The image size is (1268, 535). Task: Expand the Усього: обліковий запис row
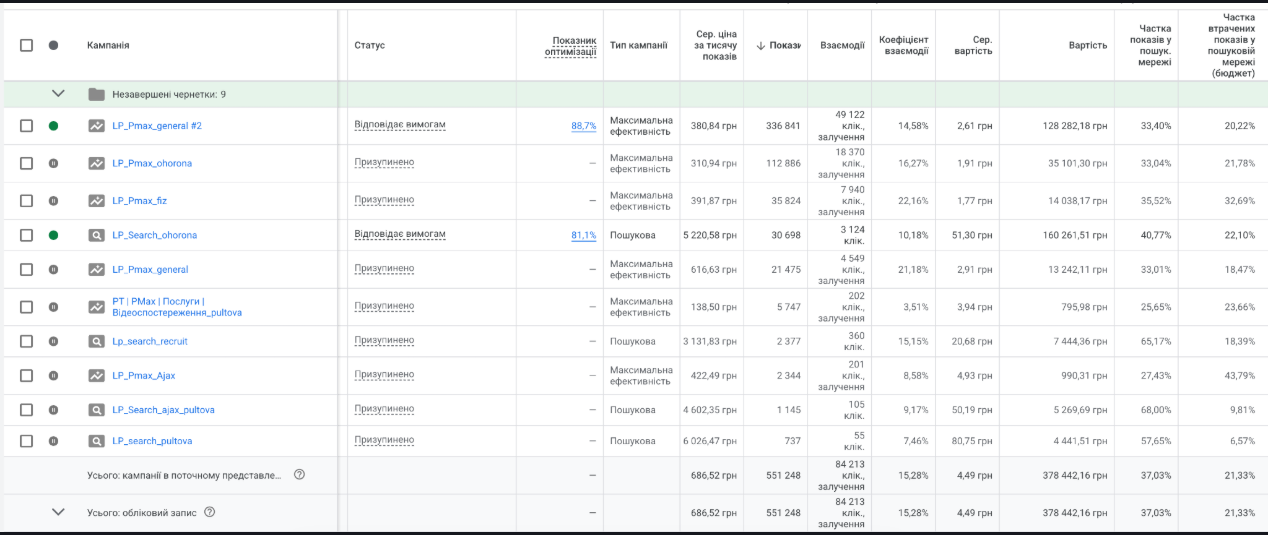58,512
